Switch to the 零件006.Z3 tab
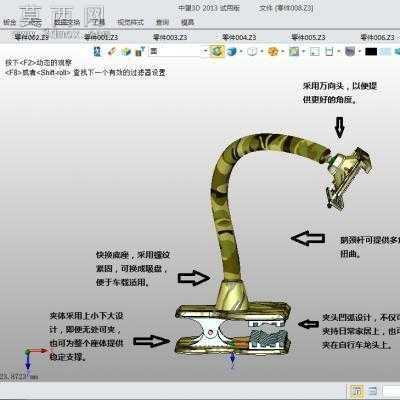Viewport: 400px width, 400px height. [x=377, y=37]
